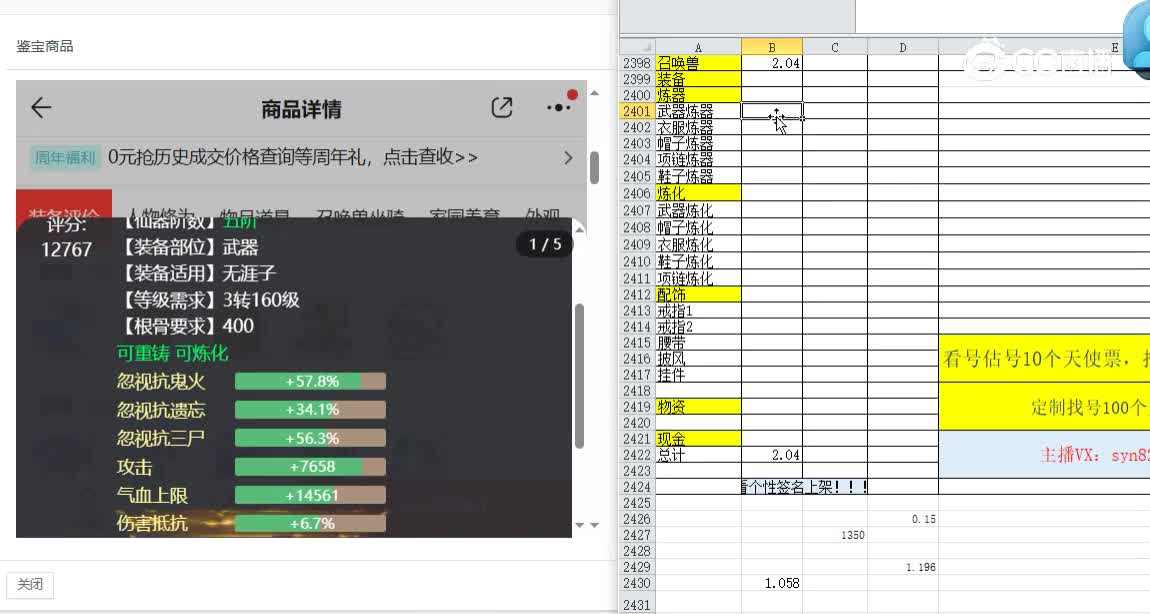Click the column B header in the spreadsheet
Viewport: 1150px width, 614px height.
click(x=772, y=46)
